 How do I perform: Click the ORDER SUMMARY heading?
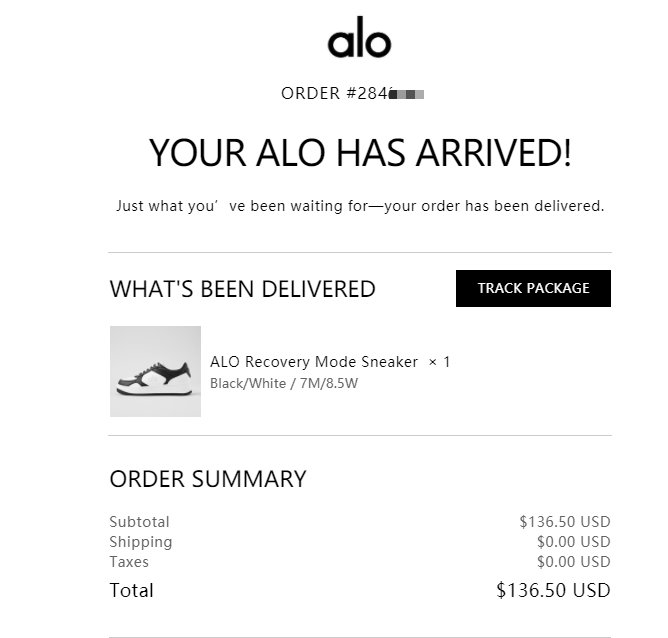[x=208, y=479]
